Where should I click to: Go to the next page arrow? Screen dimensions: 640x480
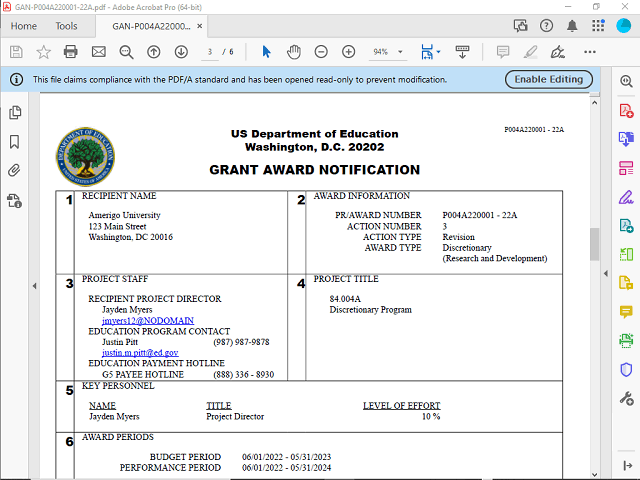point(181,51)
